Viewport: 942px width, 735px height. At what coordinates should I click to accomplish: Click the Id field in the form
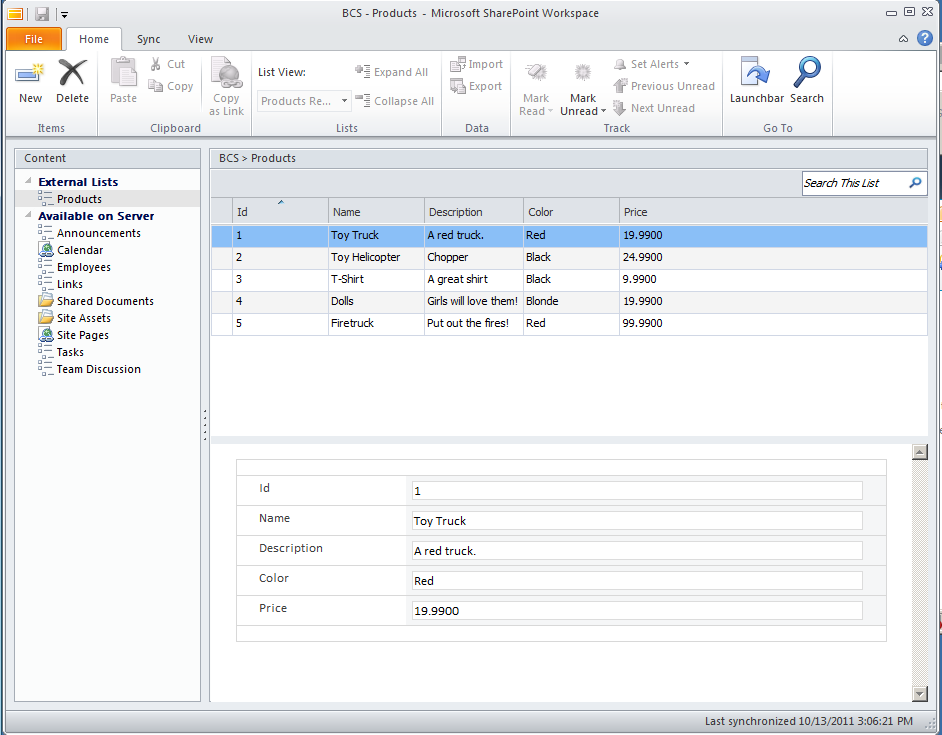coord(637,490)
